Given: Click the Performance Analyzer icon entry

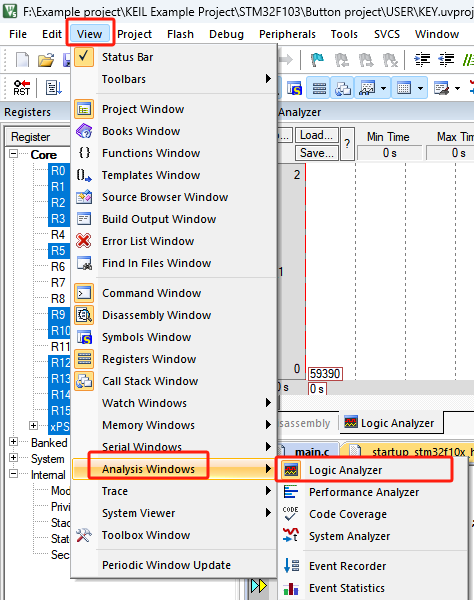Looking at the screenshot, I should [290, 492].
